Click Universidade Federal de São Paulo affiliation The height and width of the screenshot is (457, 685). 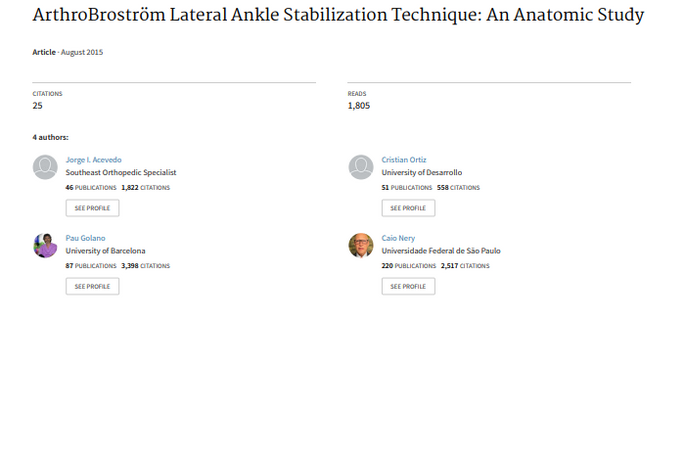coord(441,251)
